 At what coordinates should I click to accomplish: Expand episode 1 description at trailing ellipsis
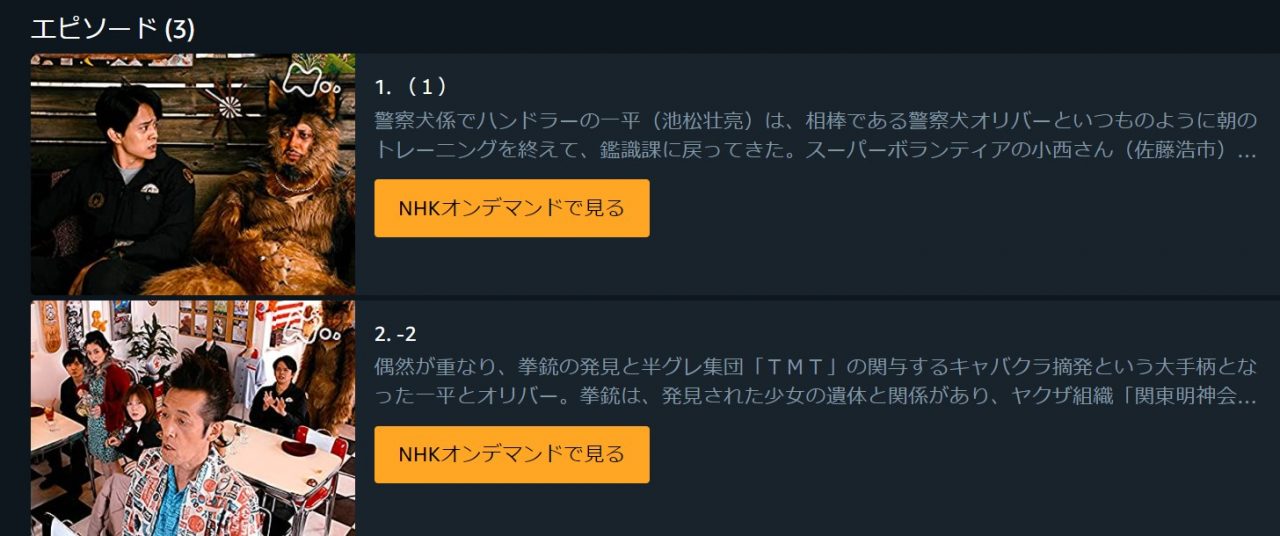pos(1247,152)
